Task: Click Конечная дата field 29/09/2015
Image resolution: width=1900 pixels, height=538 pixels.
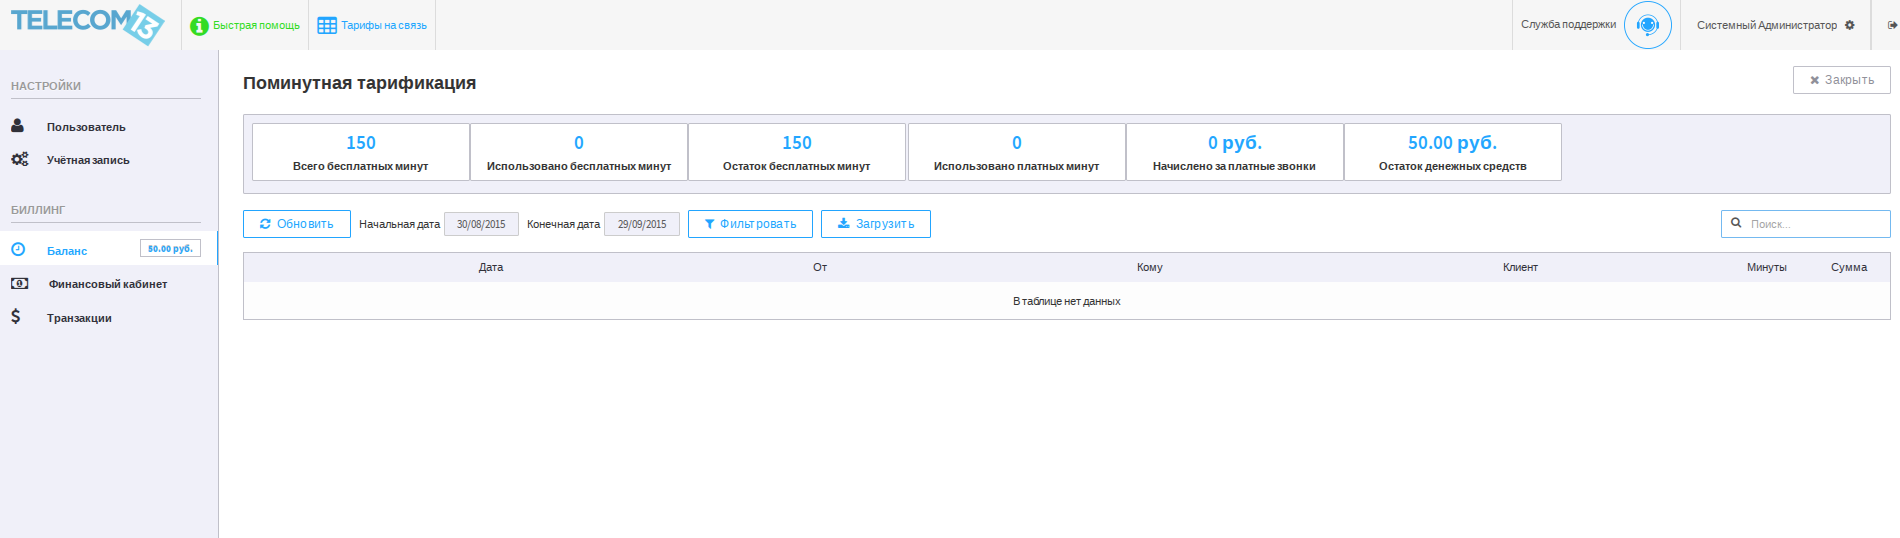Action: click(x=642, y=224)
